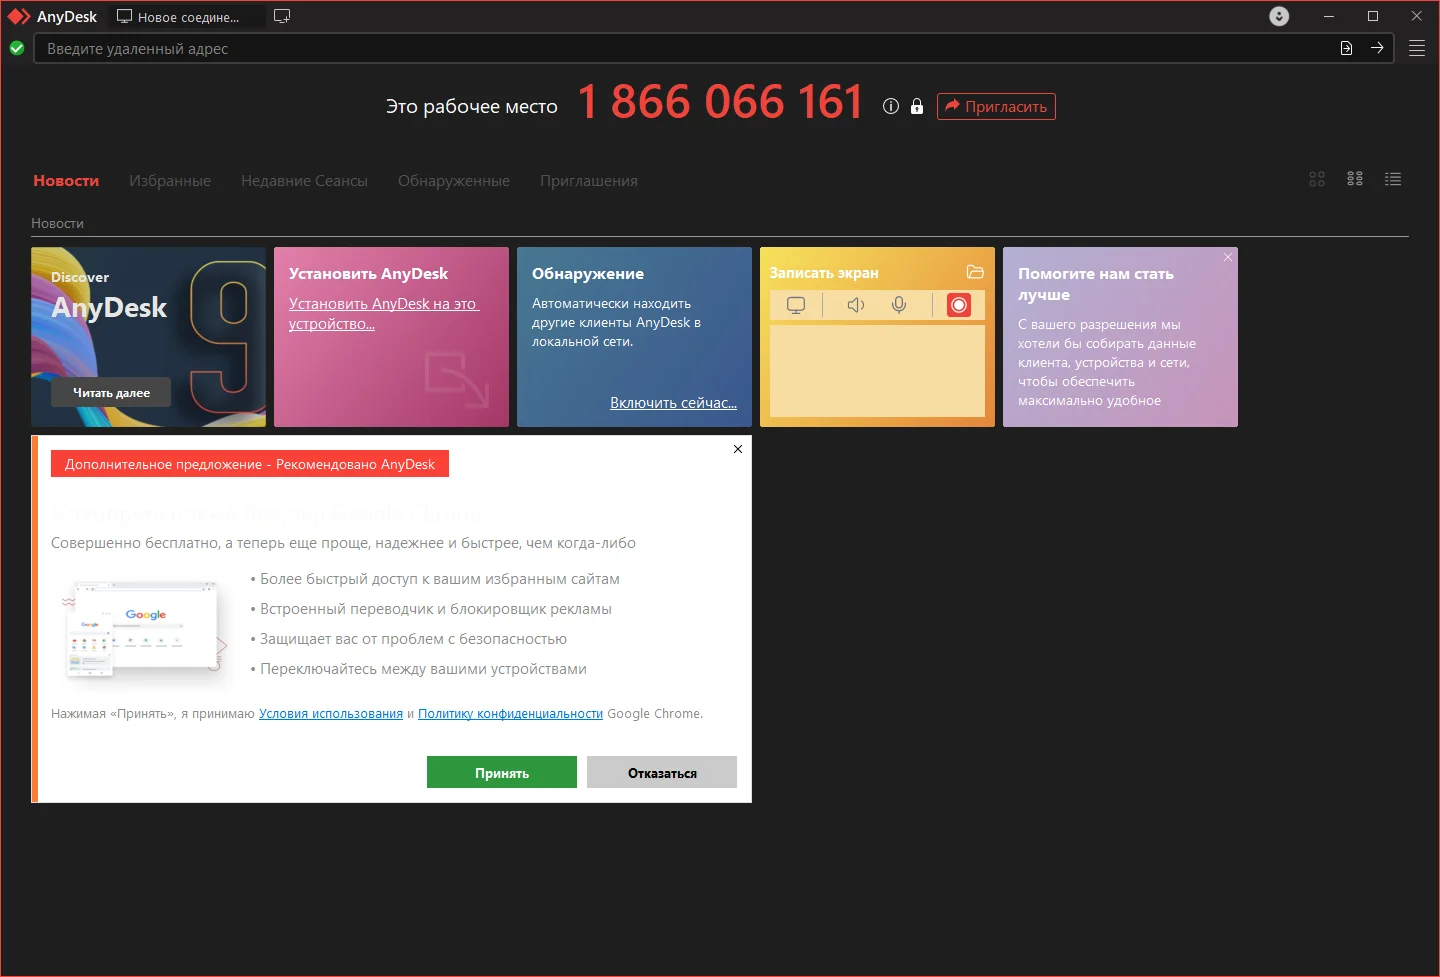The image size is (1440, 977).
Task: Select monitor icon in recording card
Action: [x=796, y=305]
